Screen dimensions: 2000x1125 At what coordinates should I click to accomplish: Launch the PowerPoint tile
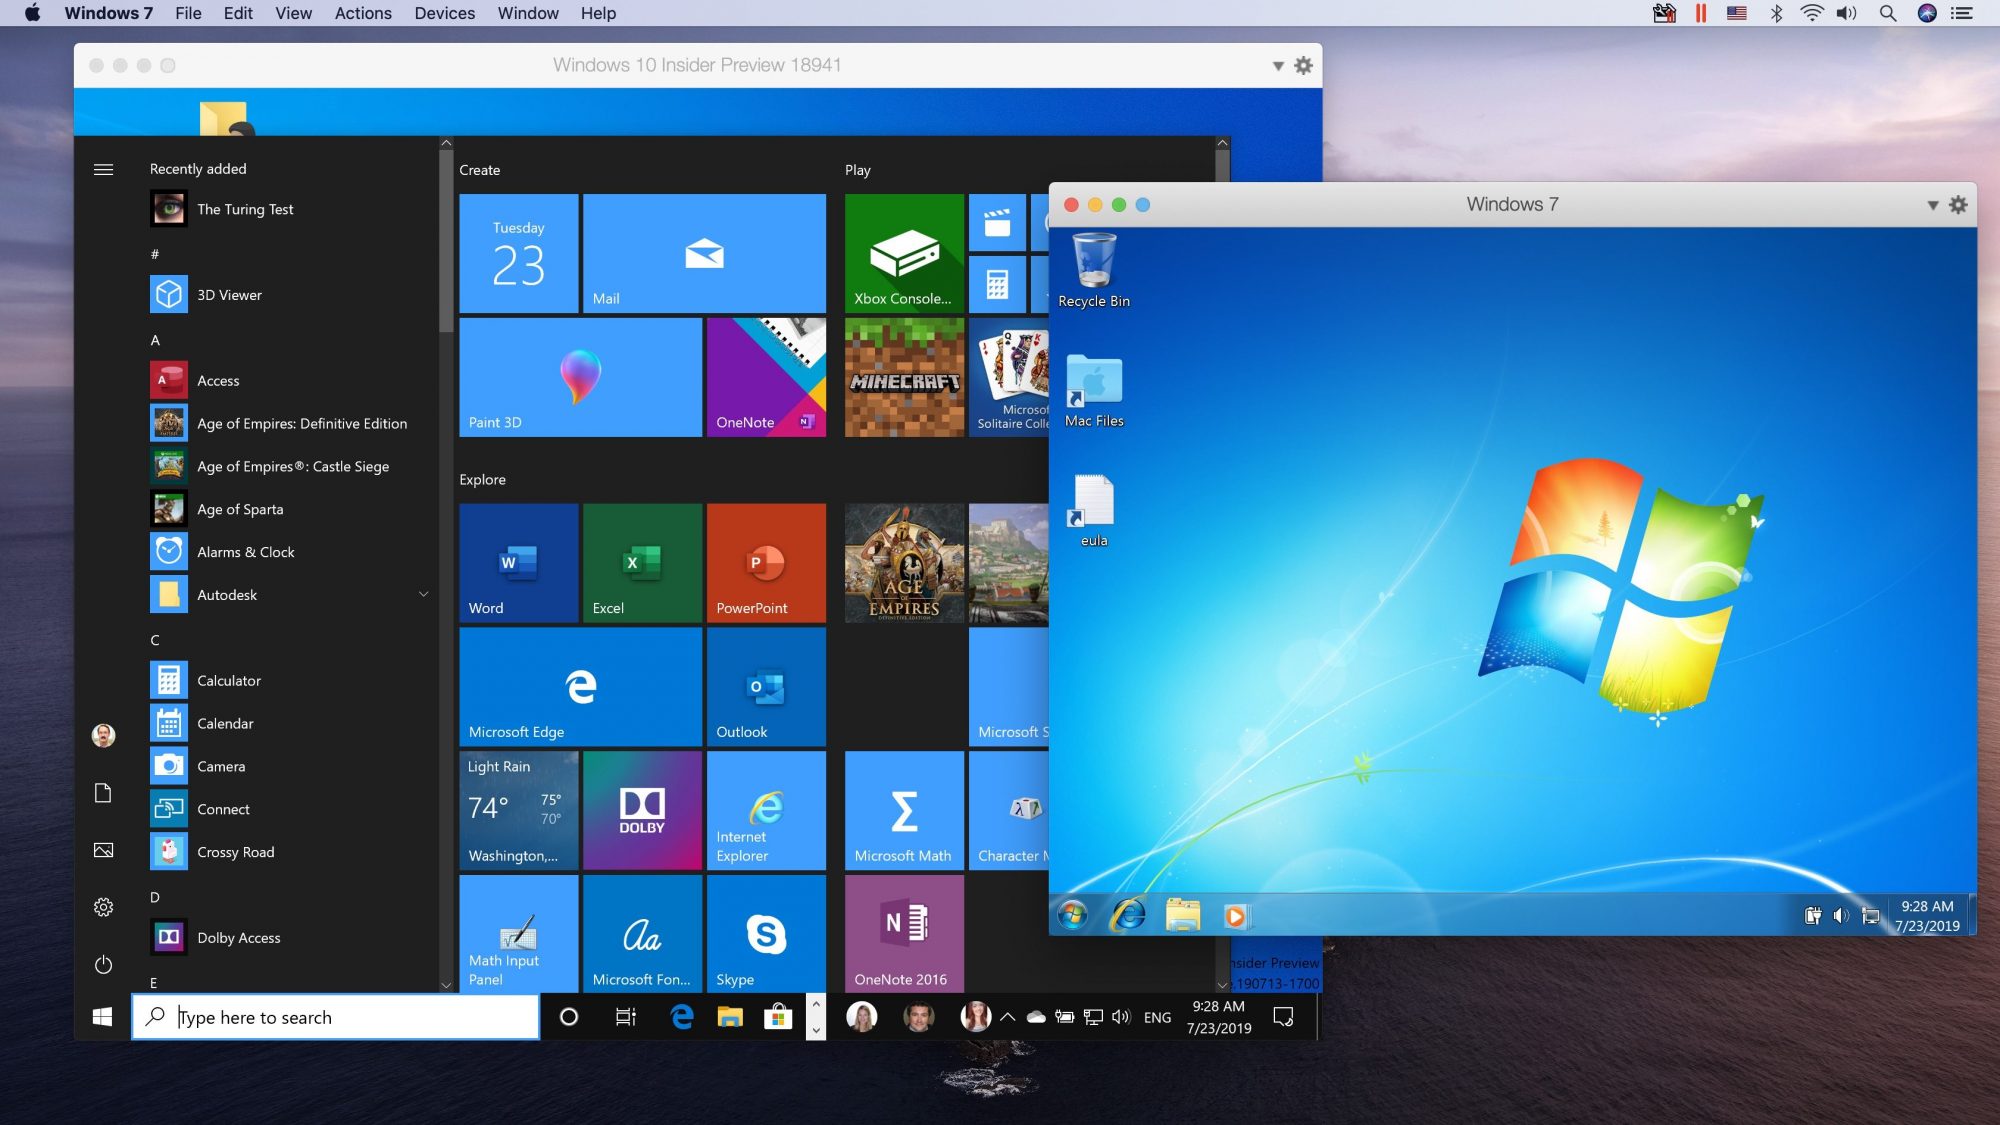pos(766,563)
